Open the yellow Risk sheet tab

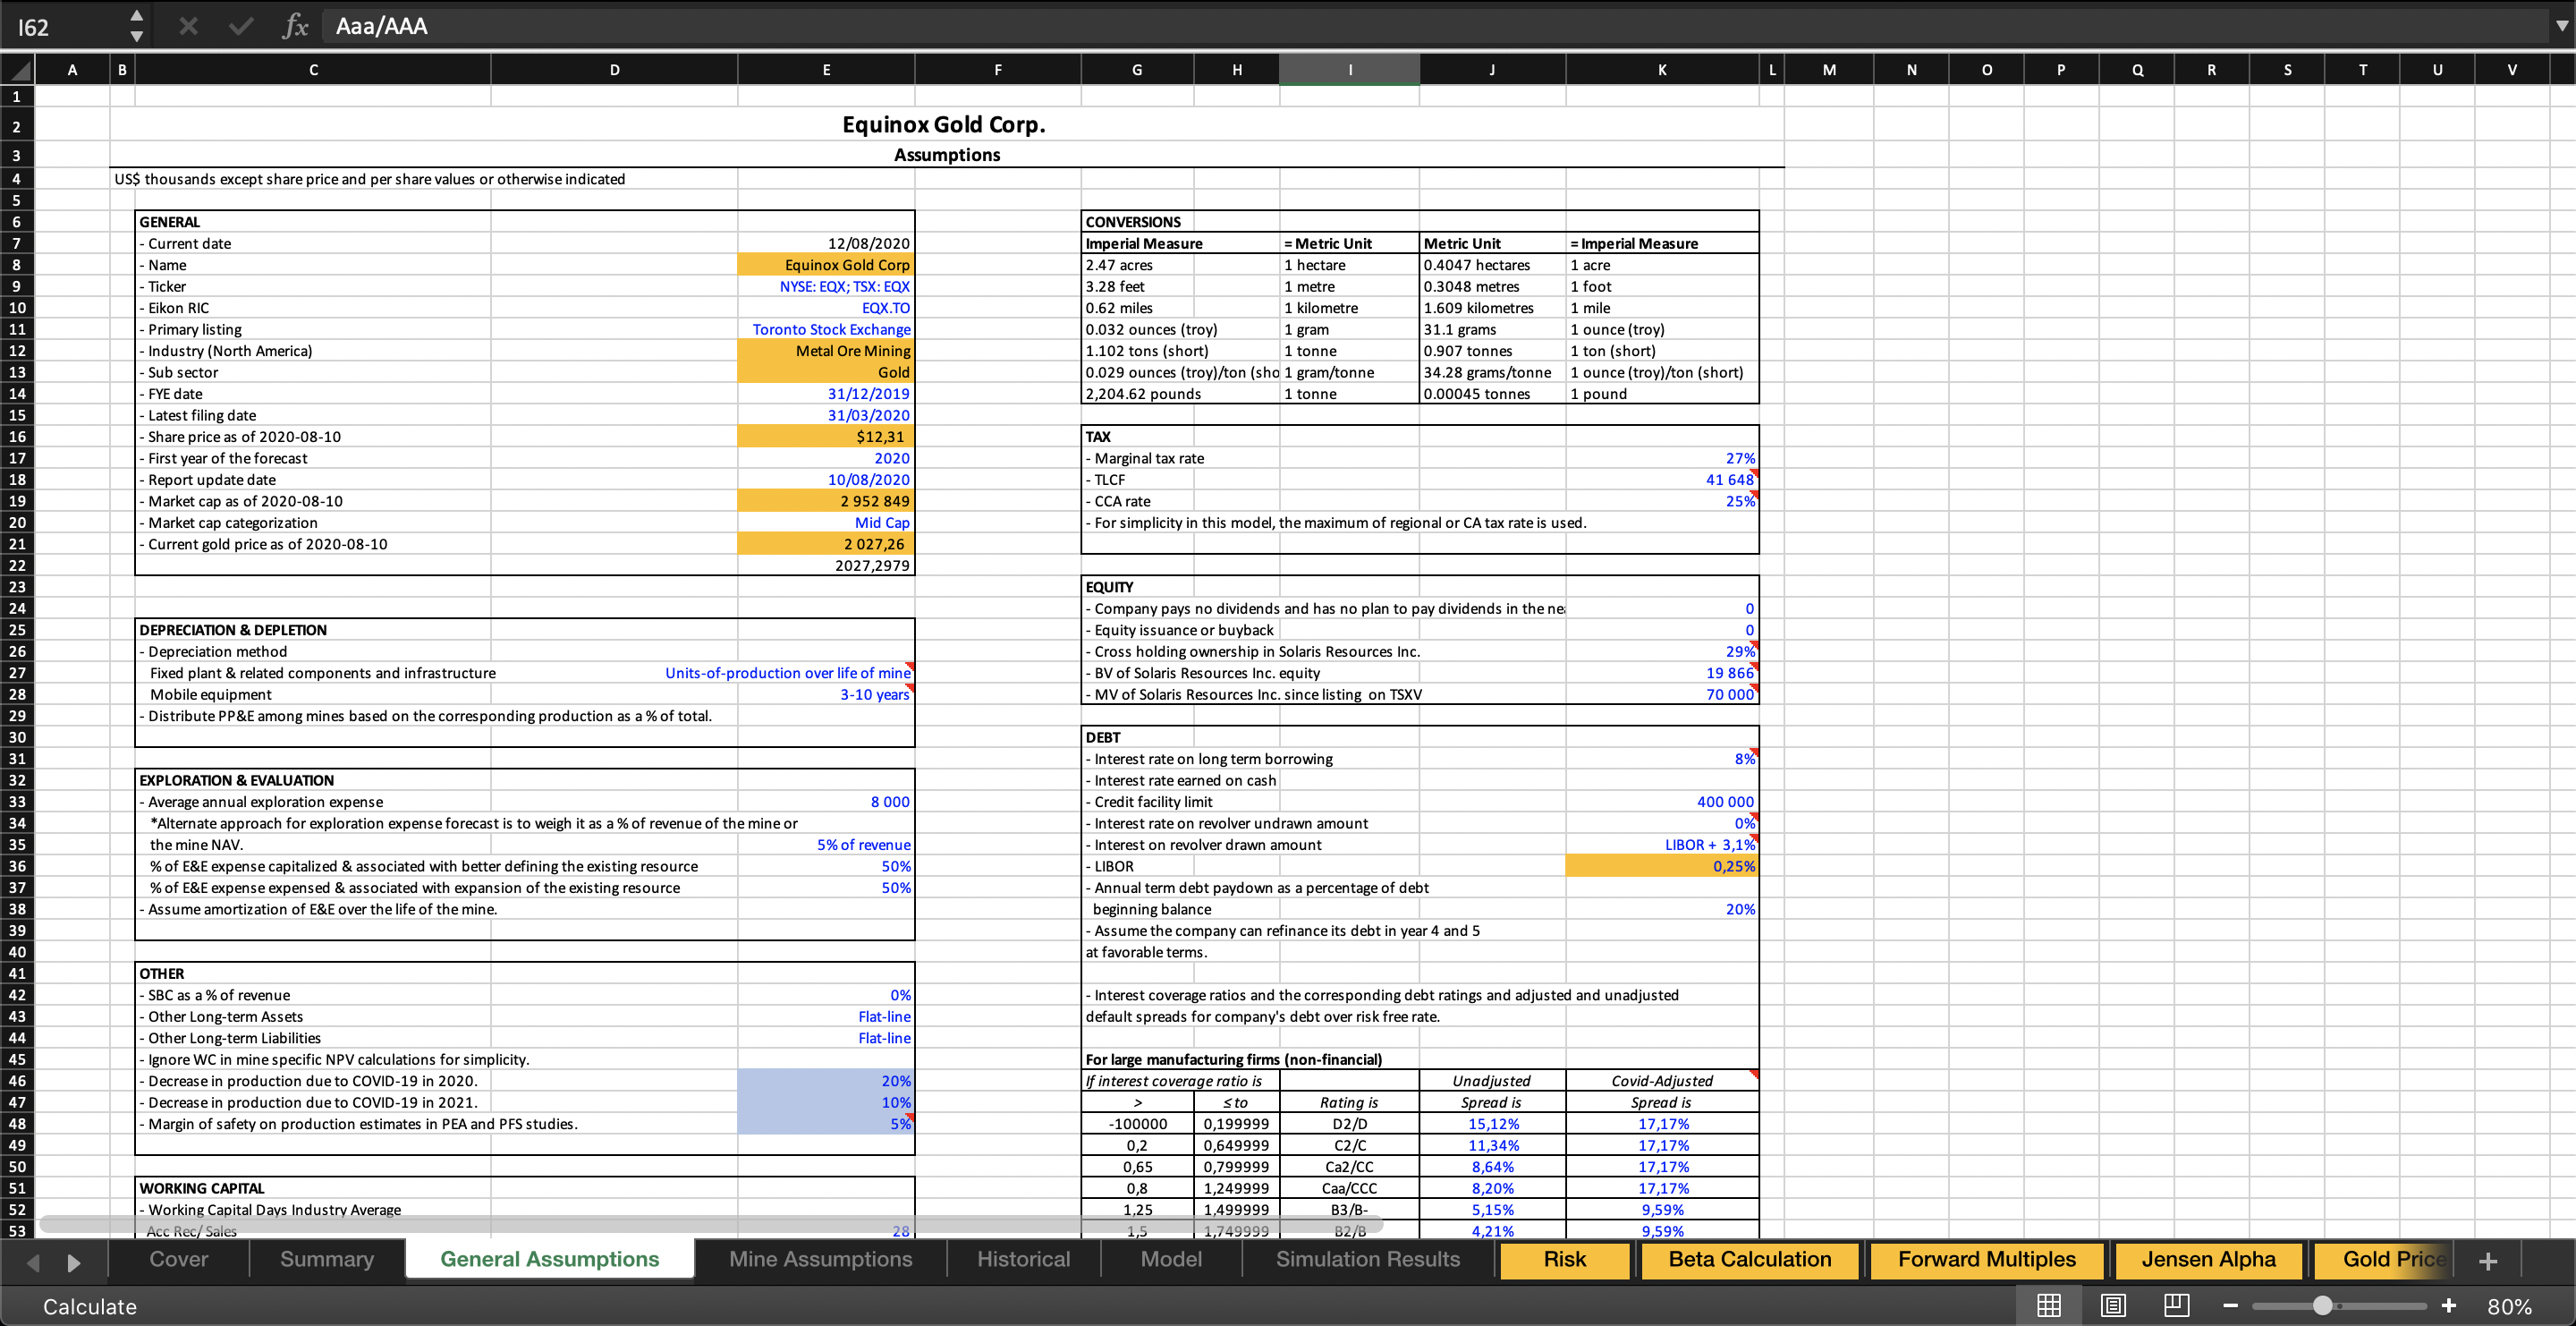point(1564,1259)
